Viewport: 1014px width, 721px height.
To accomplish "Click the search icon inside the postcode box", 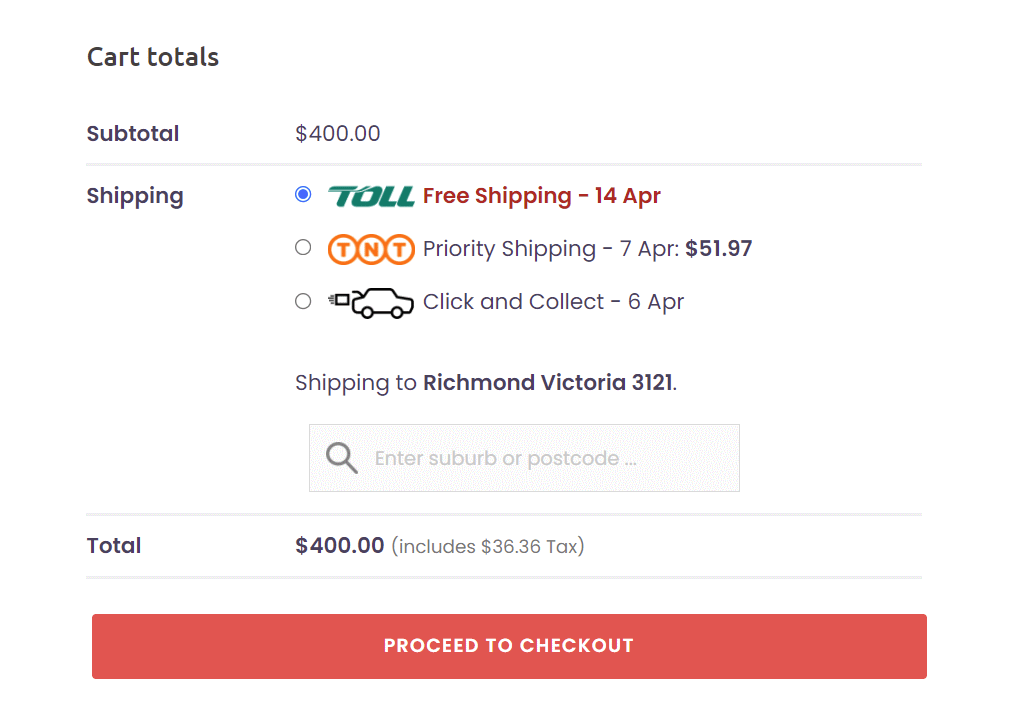I will click(x=341, y=457).
